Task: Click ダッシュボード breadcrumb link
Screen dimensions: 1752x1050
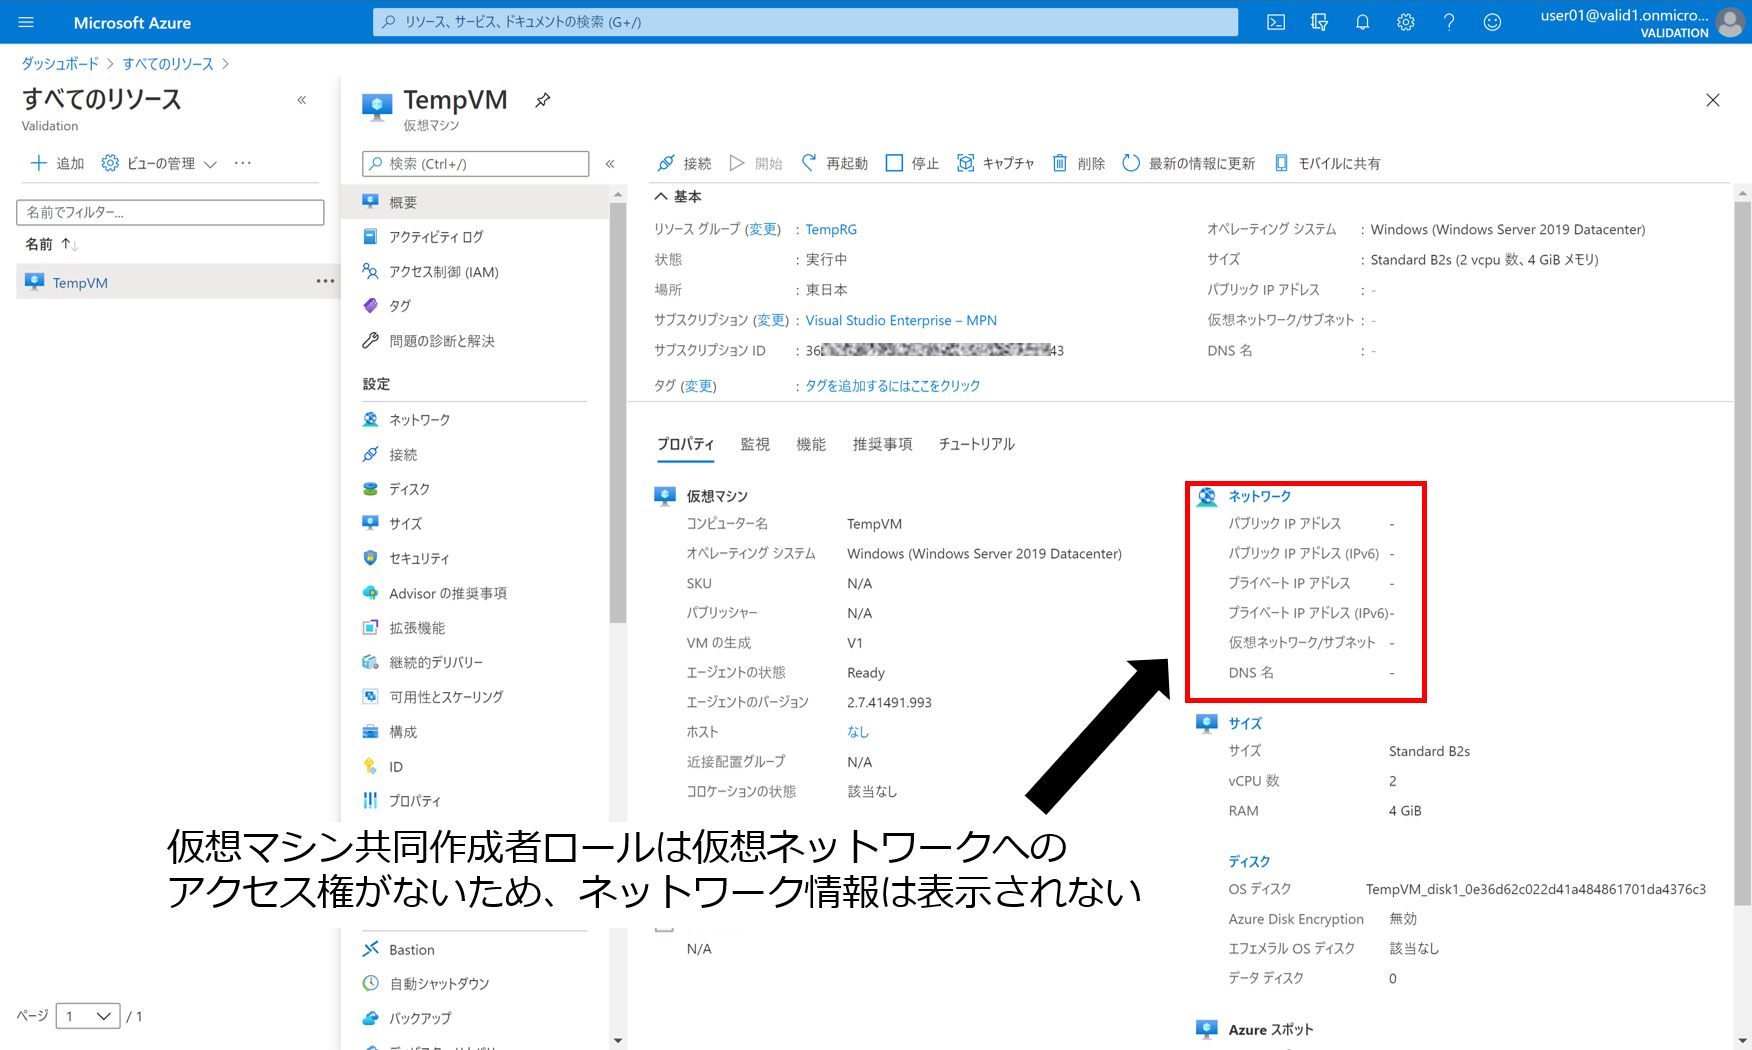Action: point(60,63)
